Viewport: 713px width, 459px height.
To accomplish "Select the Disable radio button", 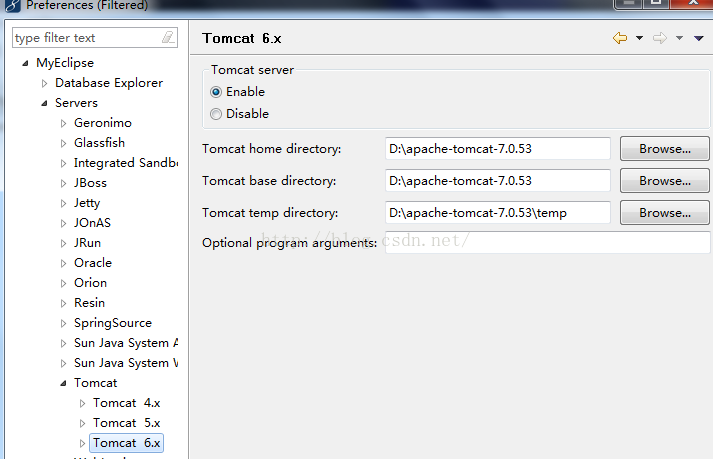I will (216, 114).
